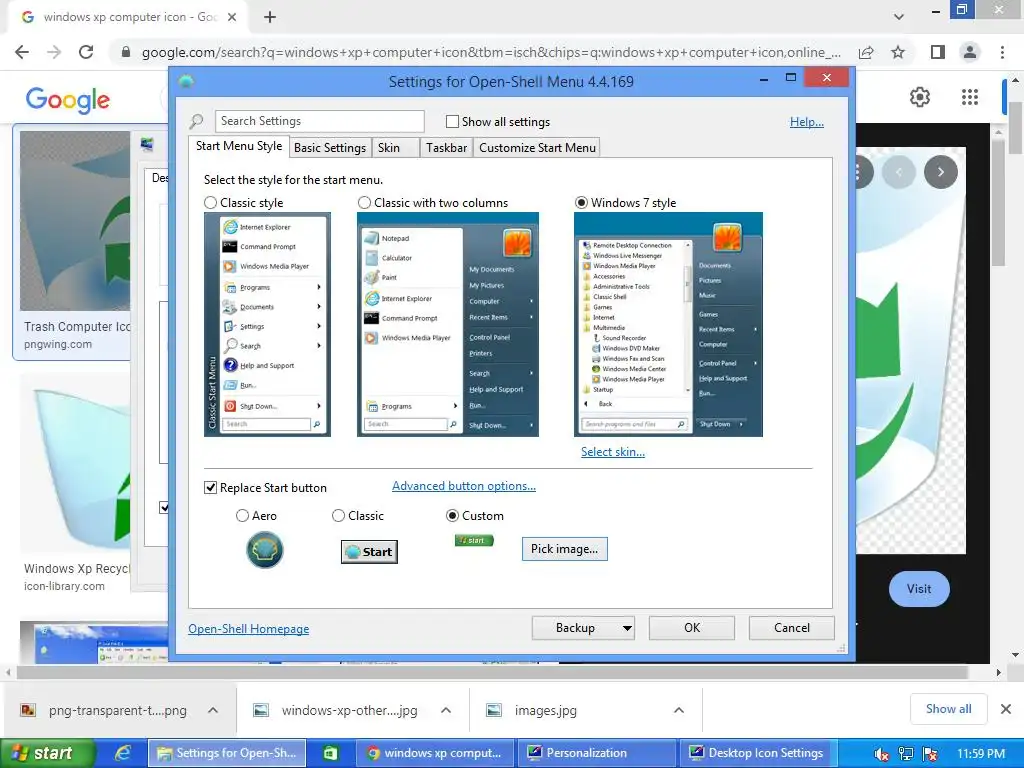Click the volume muted tray icon

881,754
